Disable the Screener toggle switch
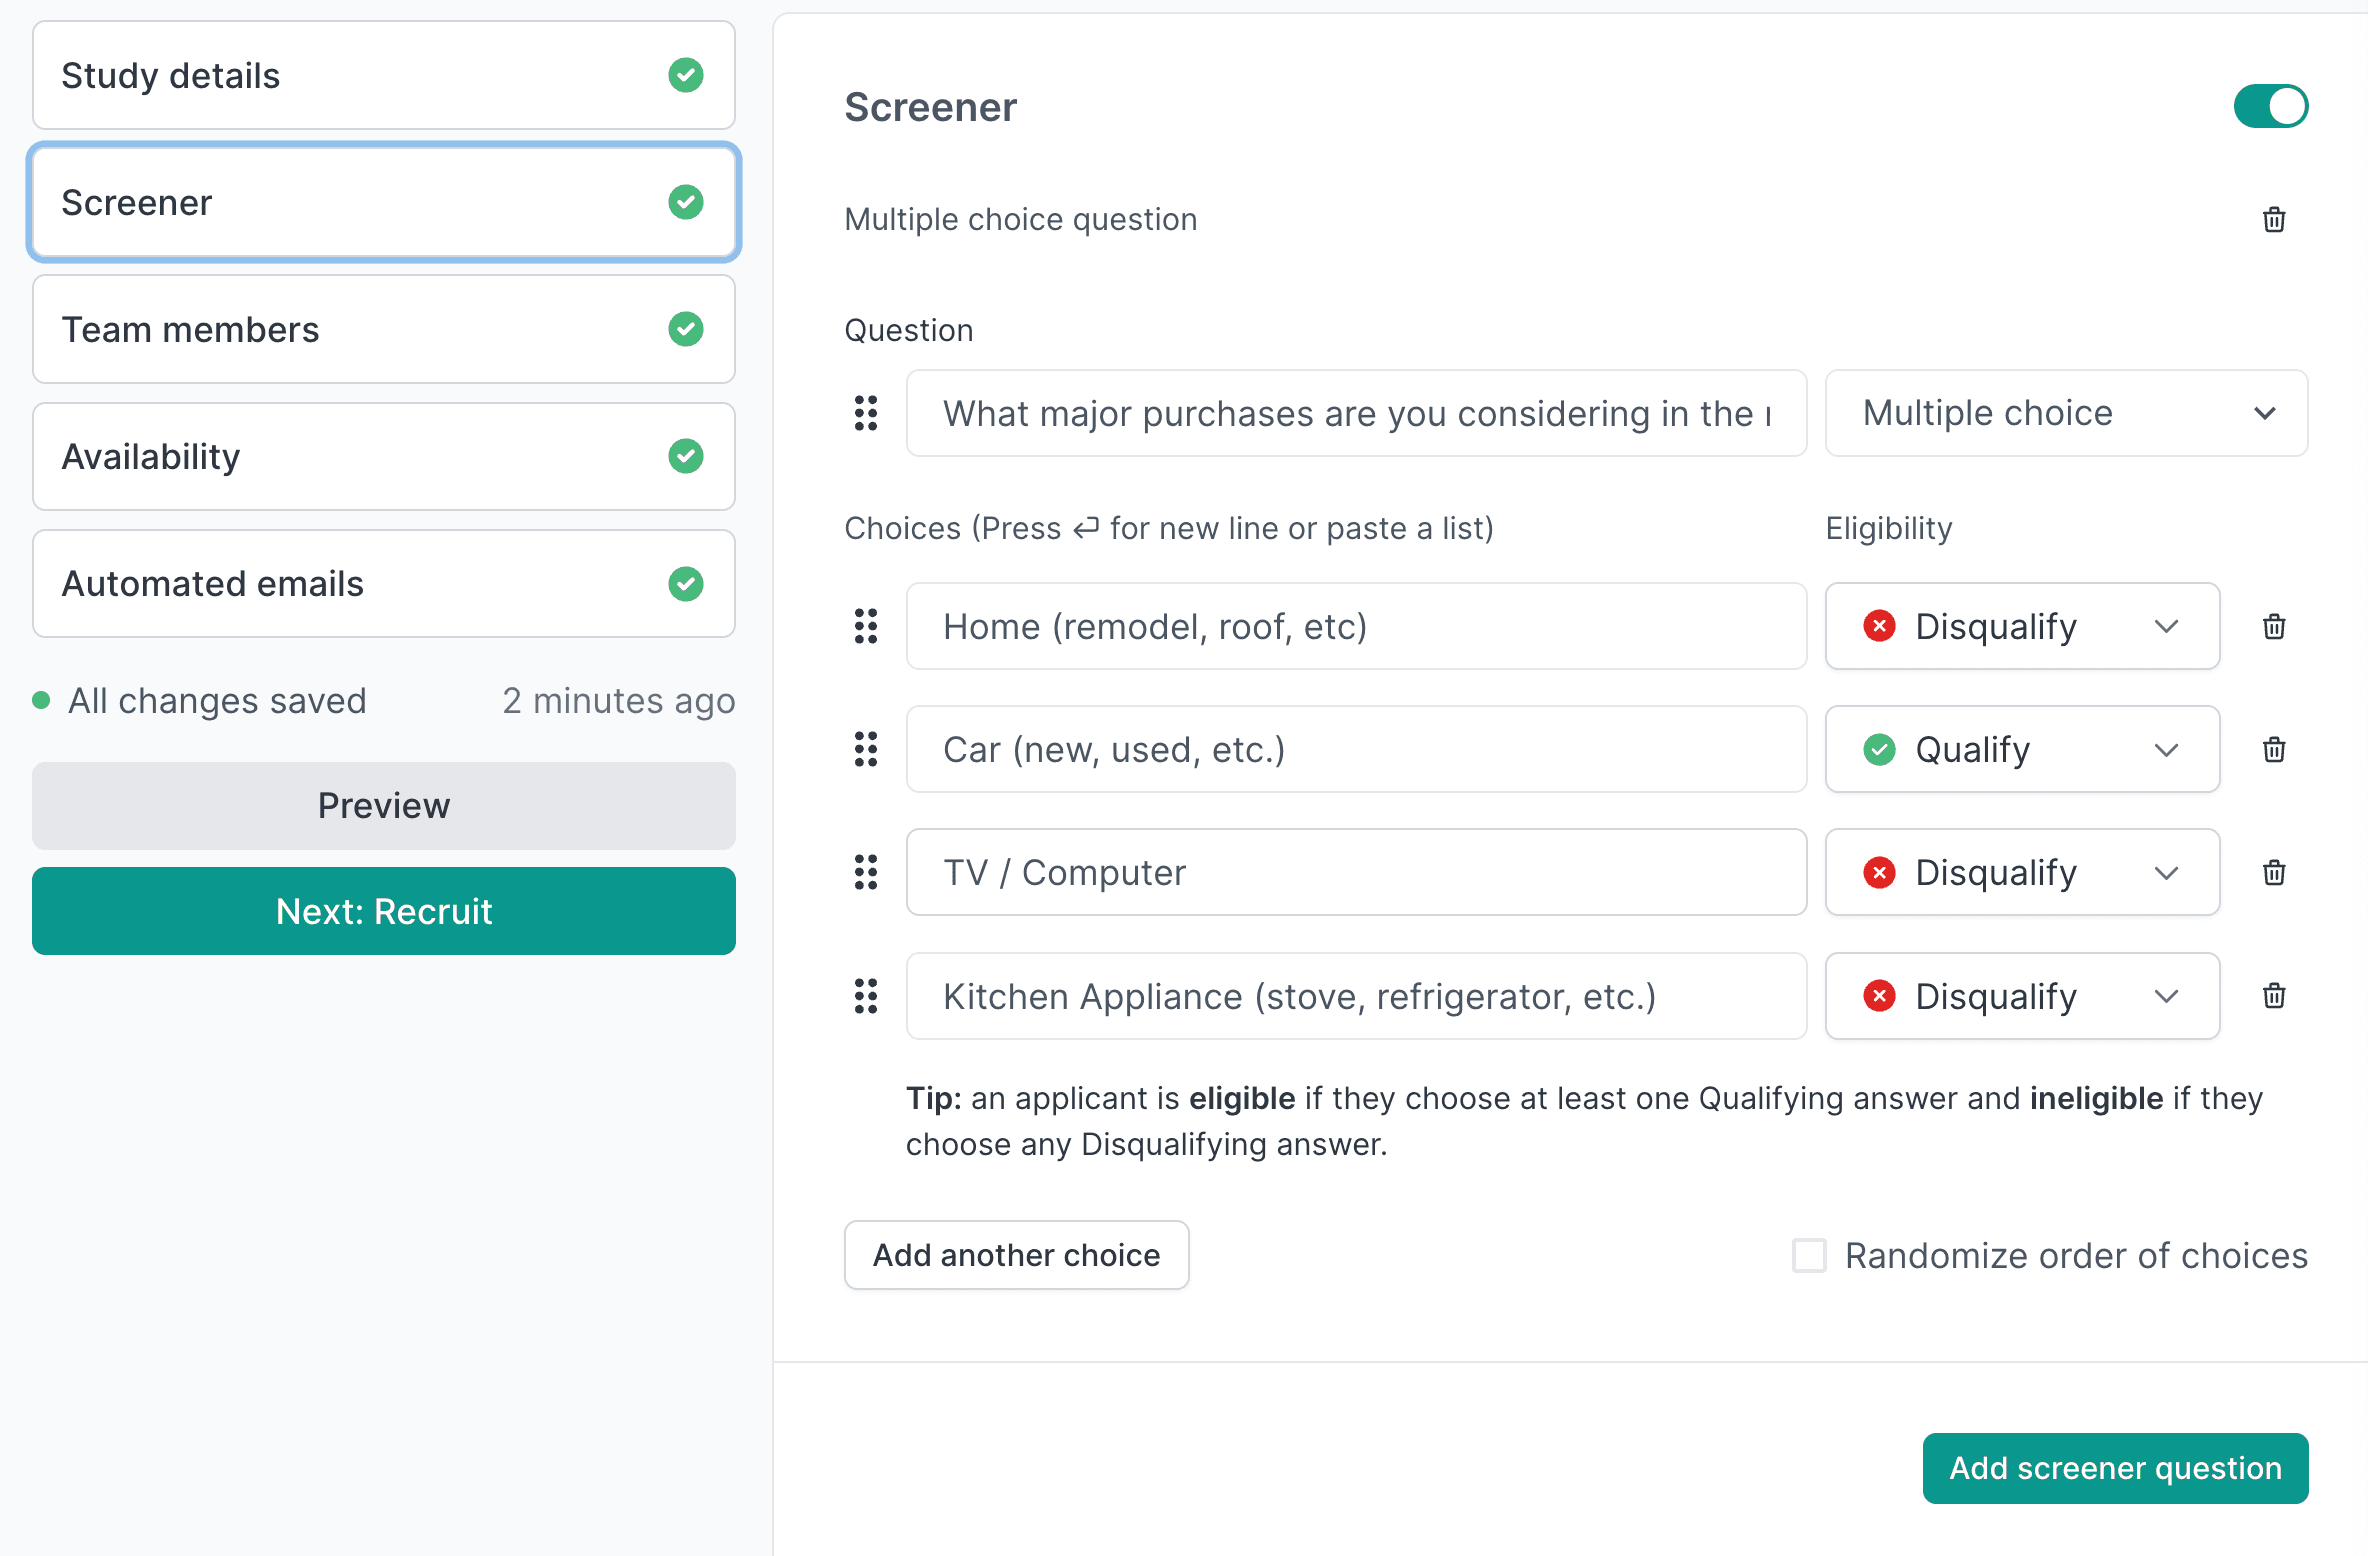The height and width of the screenshot is (1556, 2368). [2271, 106]
